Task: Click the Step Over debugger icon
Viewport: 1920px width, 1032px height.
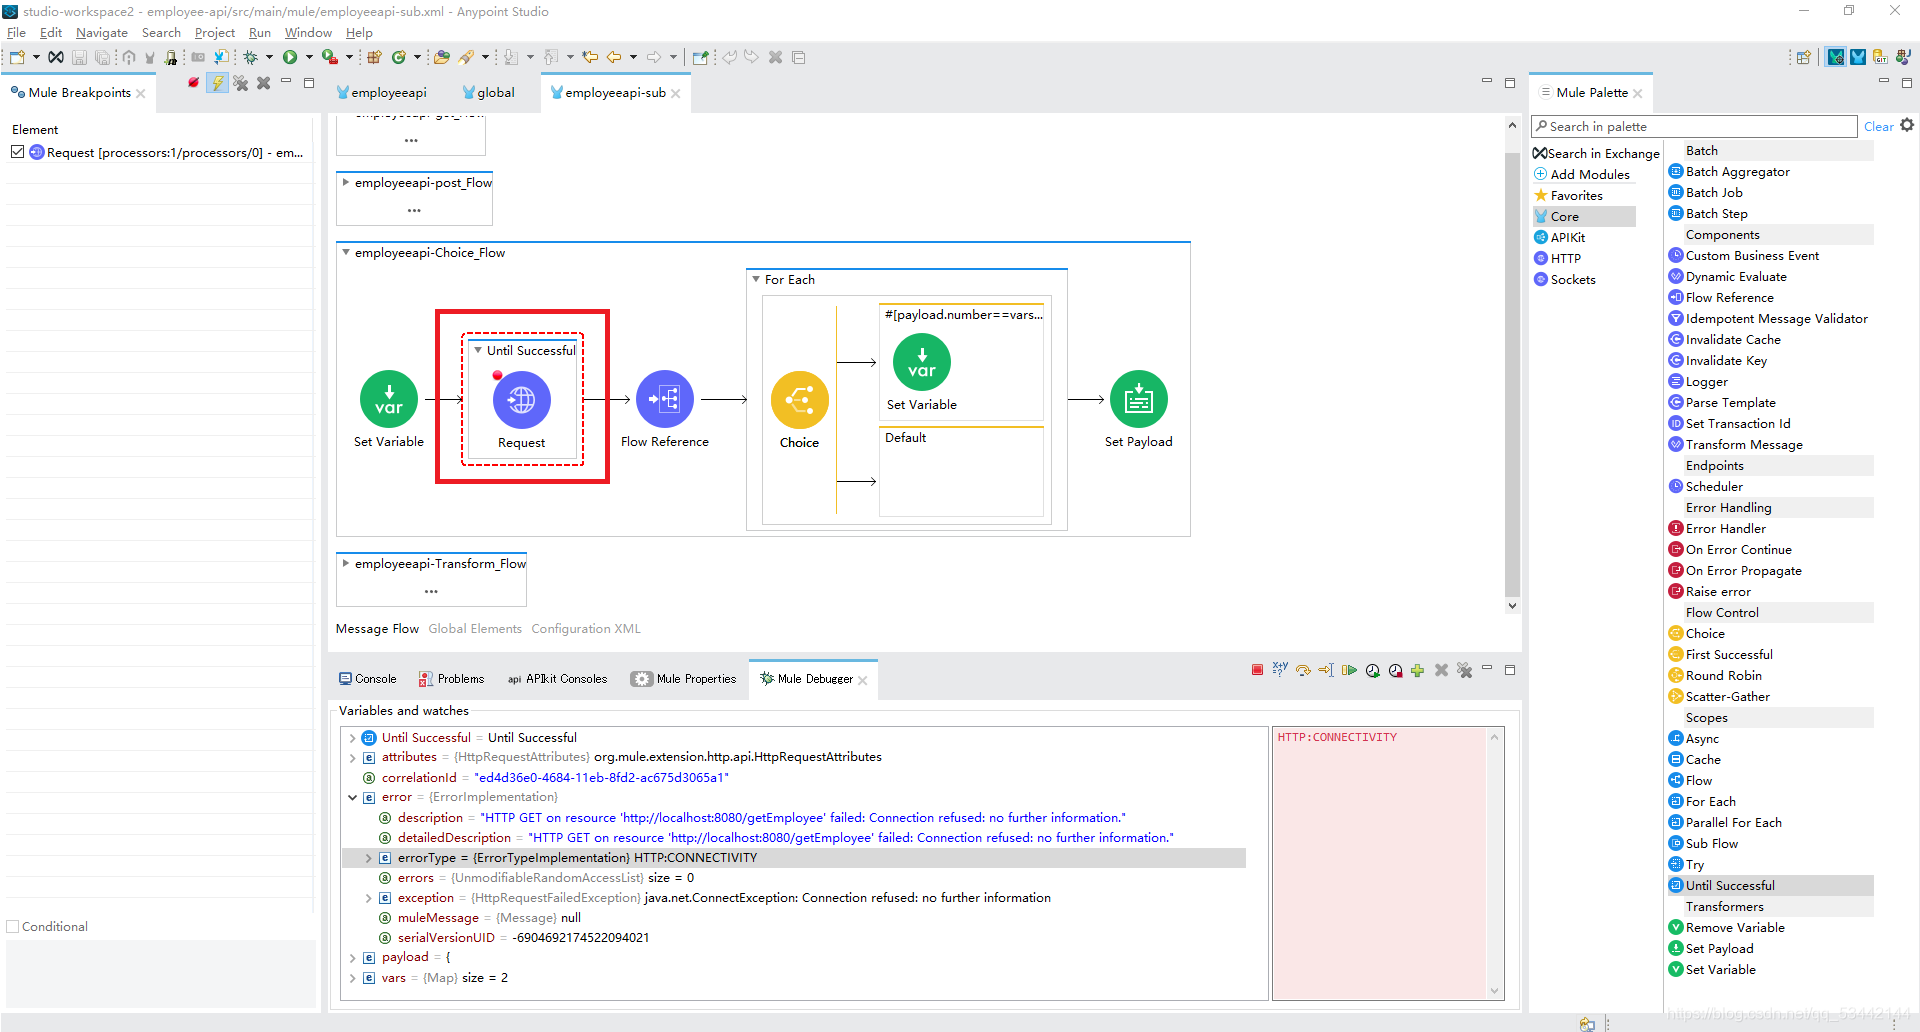Action: click(x=1303, y=670)
